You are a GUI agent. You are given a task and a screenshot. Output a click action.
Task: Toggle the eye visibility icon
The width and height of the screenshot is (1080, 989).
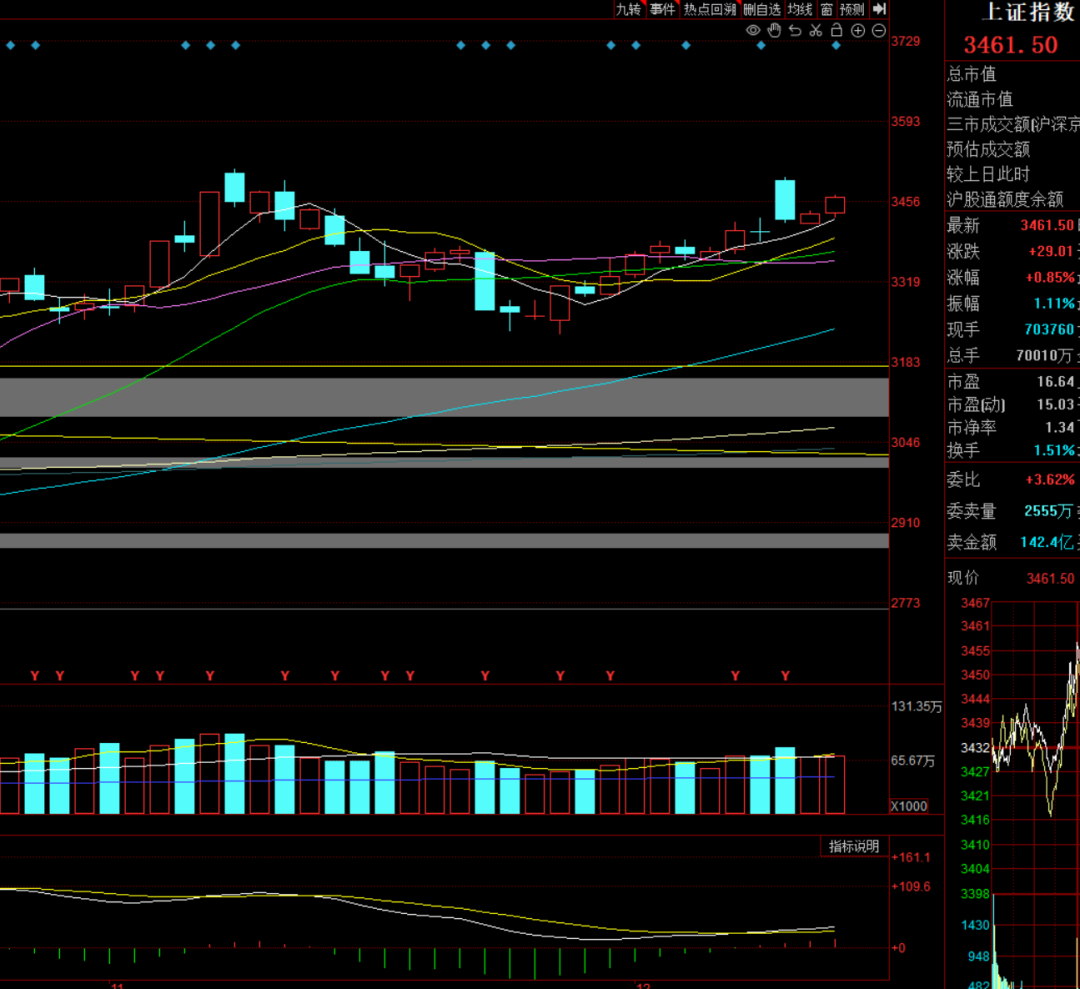point(753,30)
